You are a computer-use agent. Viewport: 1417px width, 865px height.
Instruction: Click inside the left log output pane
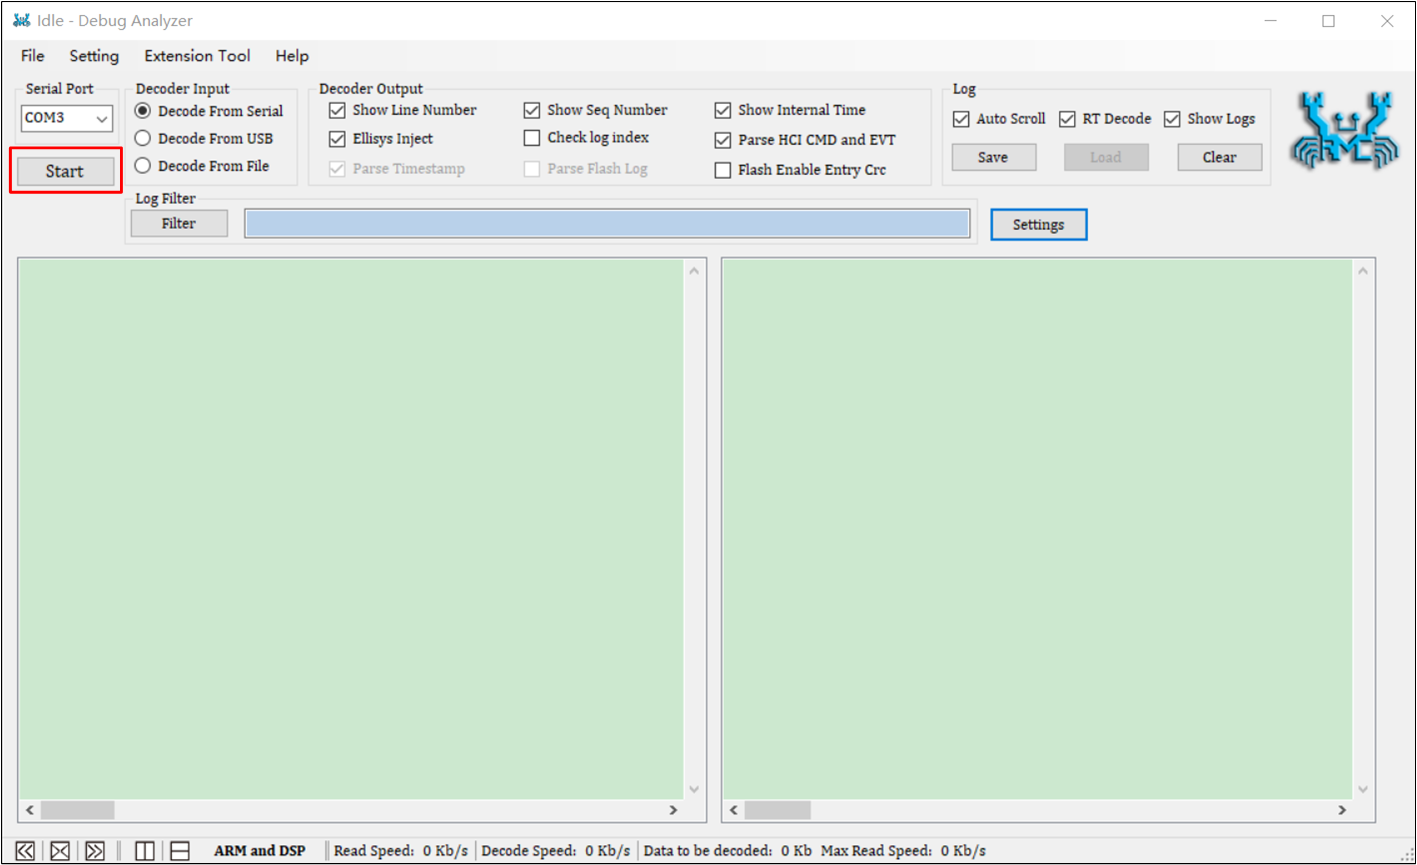351,529
